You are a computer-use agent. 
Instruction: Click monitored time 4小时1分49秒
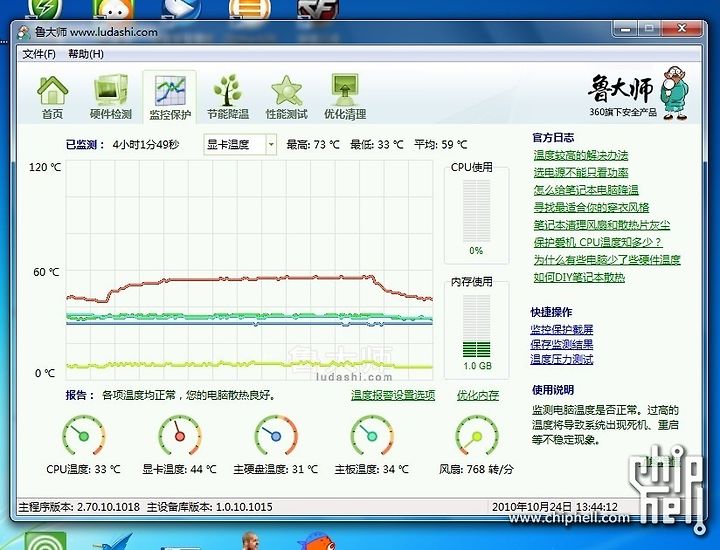pos(146,145)
